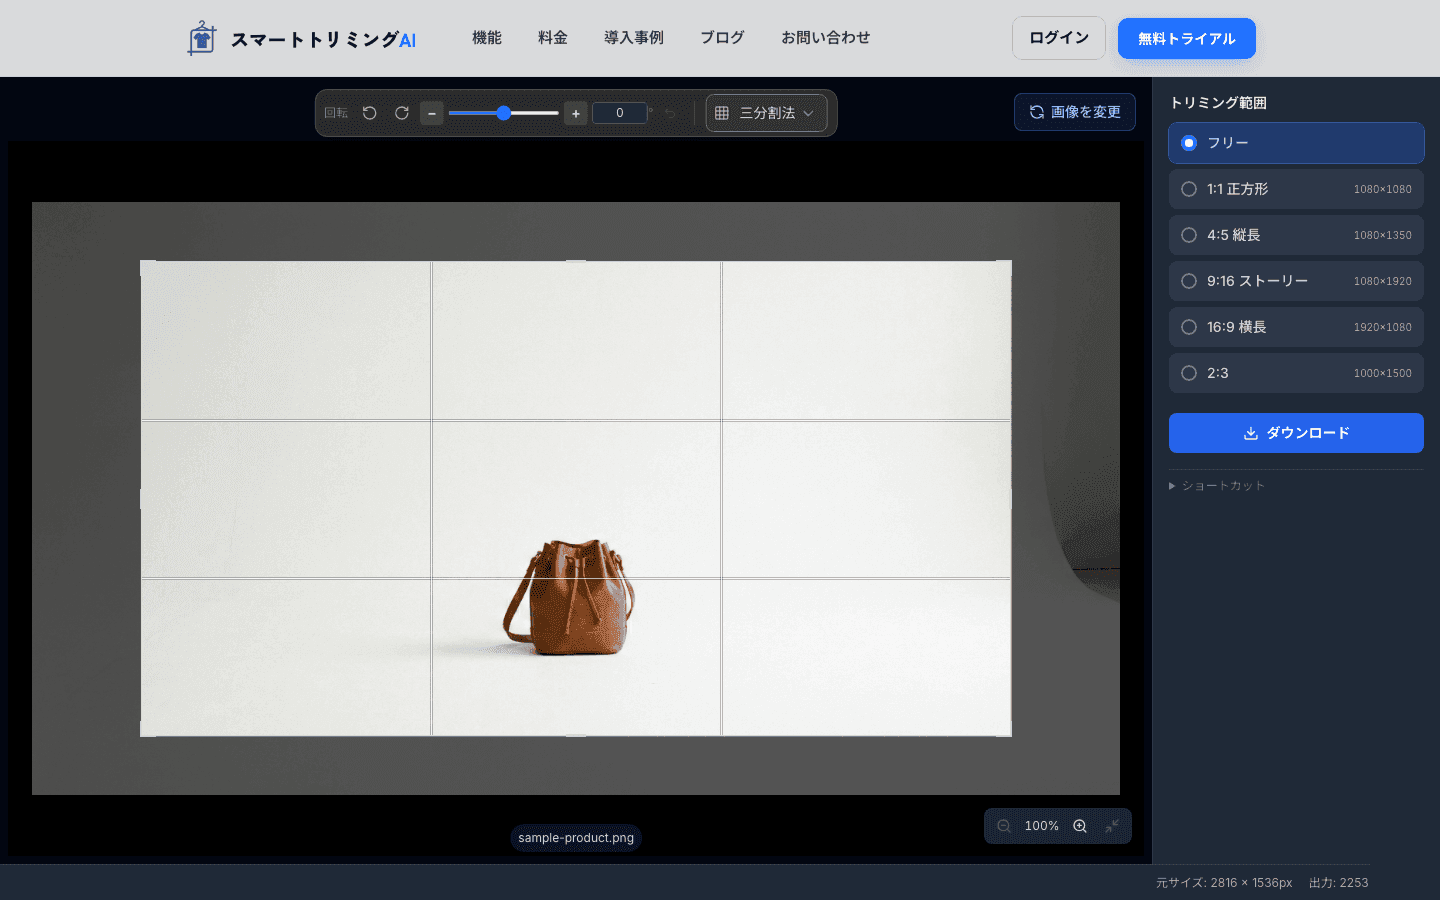Screen dimensions: 1440x900
Task: Pick the 2:3 ratio option
Action: pyautogui.click(x=1296, y=373)
